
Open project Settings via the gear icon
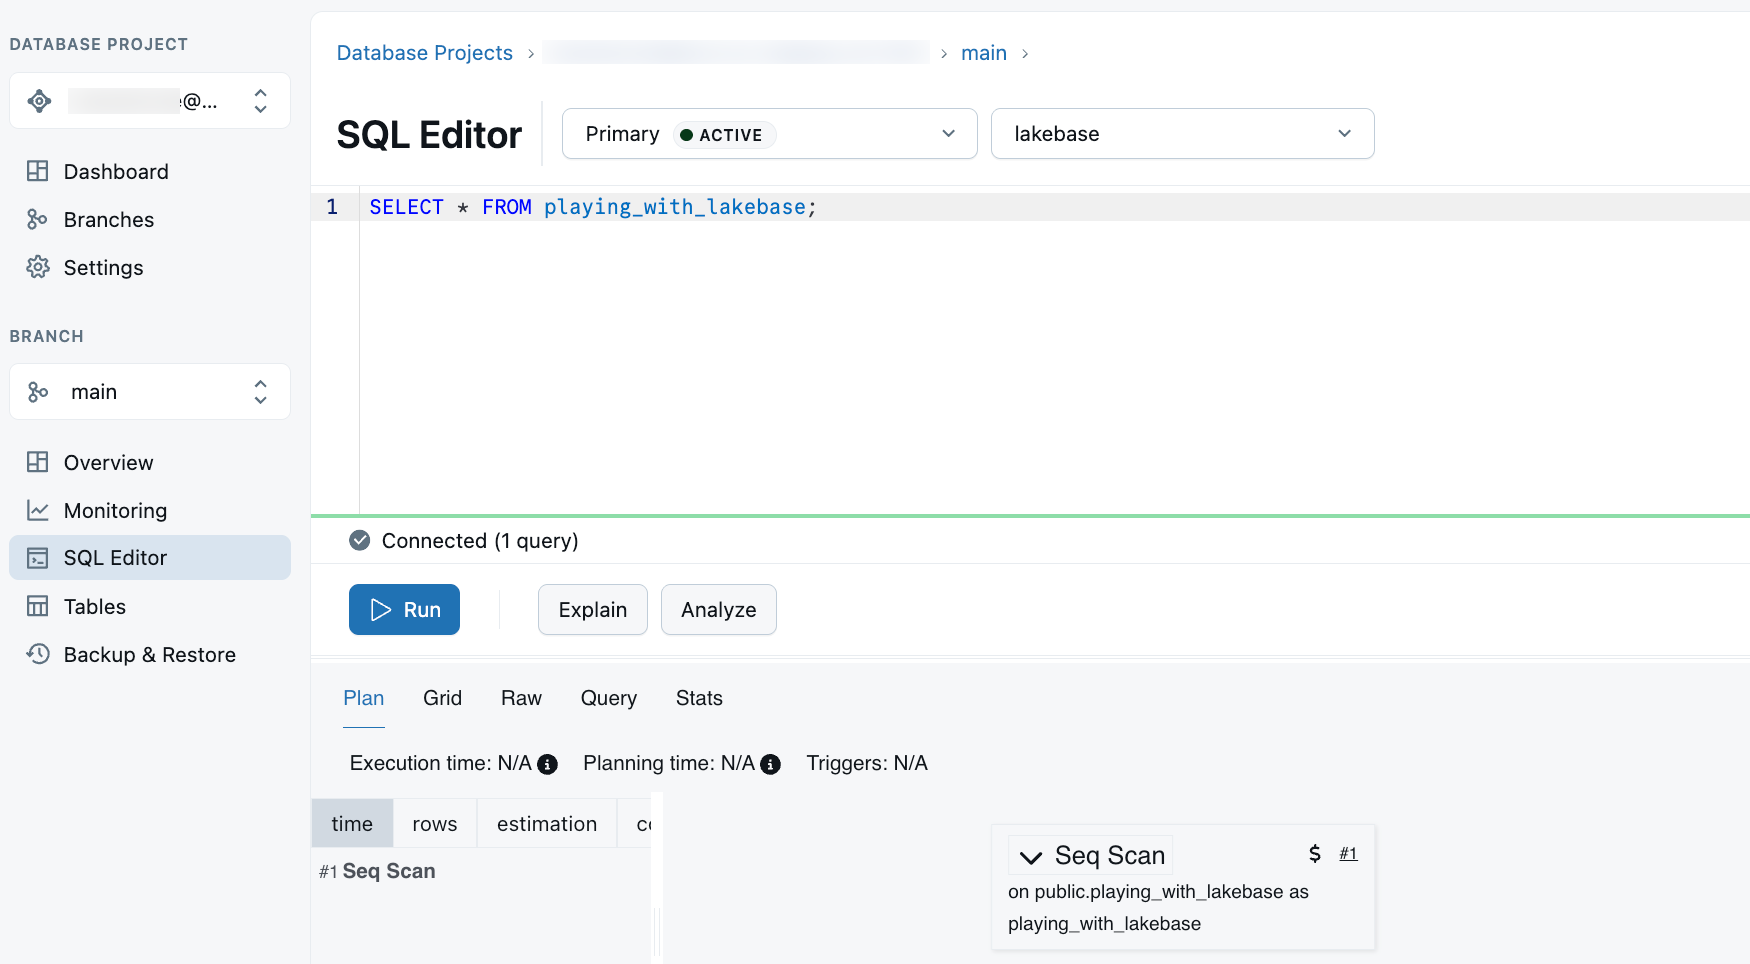38,267
